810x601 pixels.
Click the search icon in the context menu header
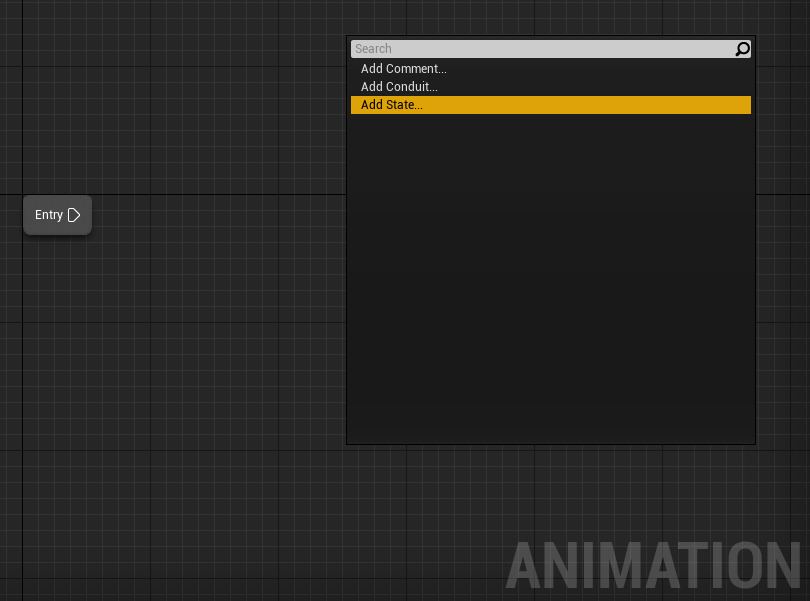click(x=741, y=48)
